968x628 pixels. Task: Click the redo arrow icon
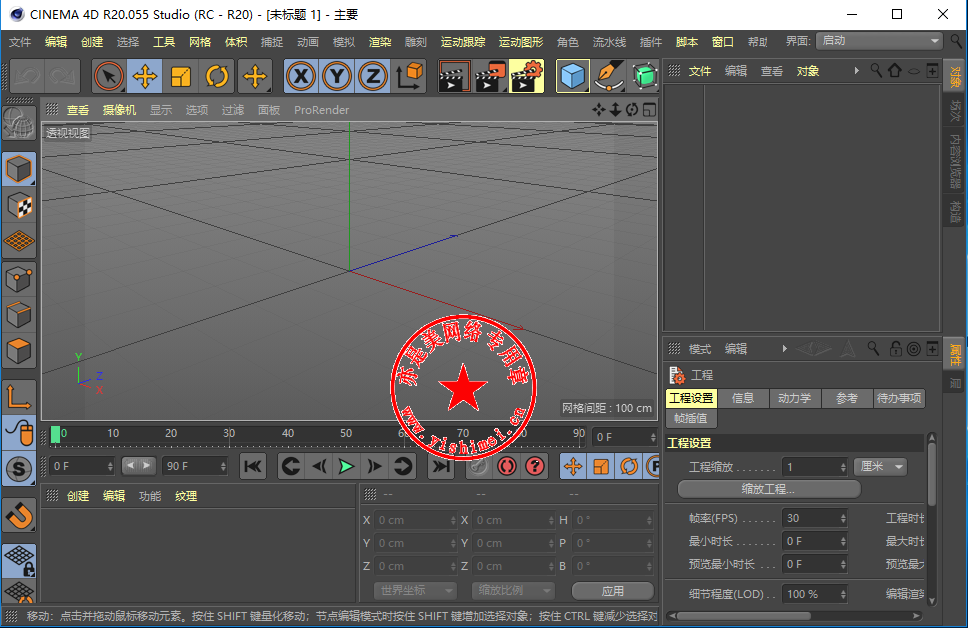(x=62, y=76)
